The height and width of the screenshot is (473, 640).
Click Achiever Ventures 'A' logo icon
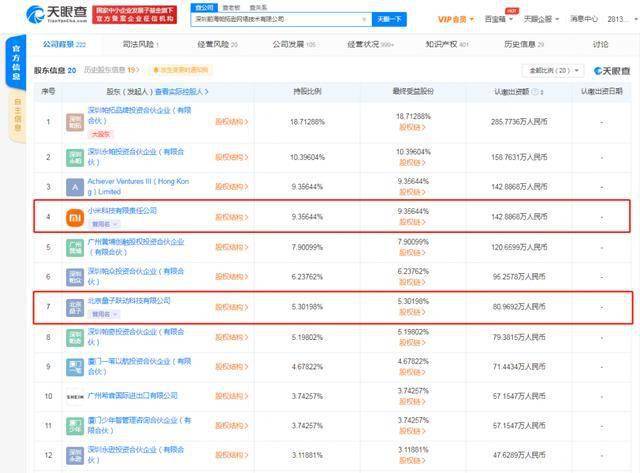point(76,186)
